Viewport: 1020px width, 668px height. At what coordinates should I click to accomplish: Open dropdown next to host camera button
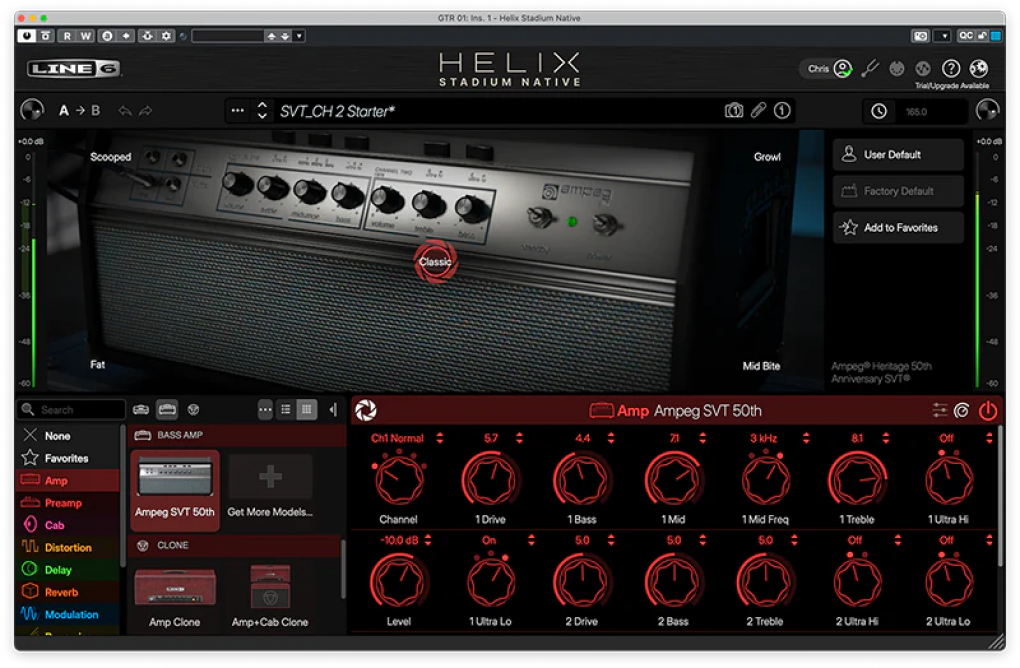coord(943,36)
